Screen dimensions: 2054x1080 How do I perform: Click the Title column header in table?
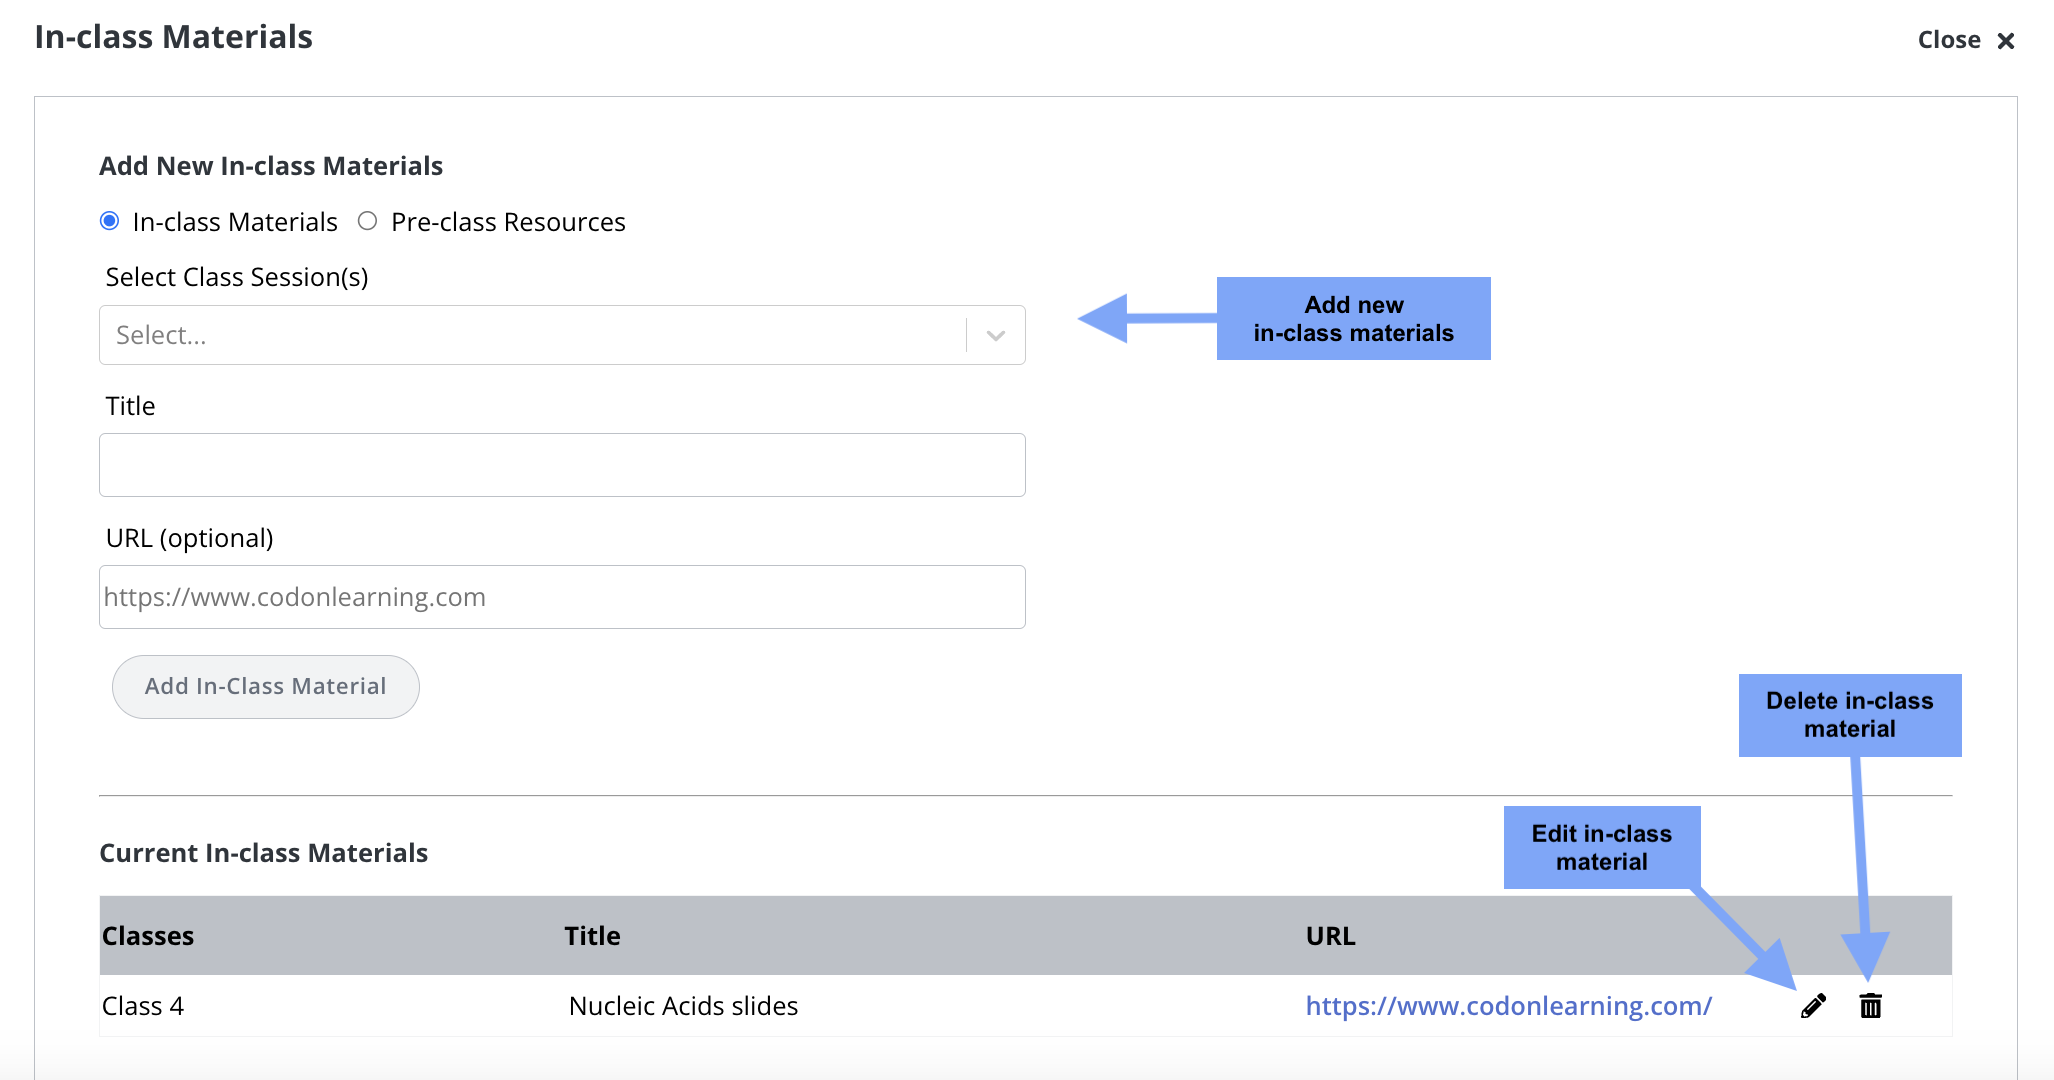[x=592, y=936]
